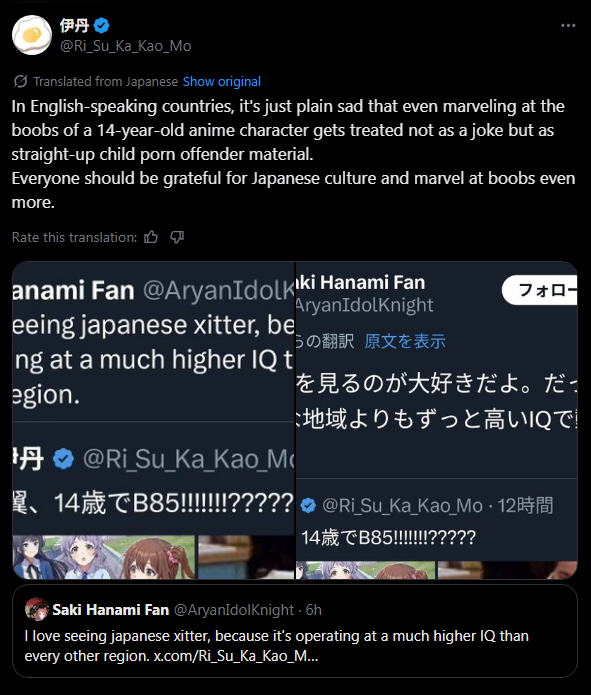Click the blue verified badge beside 伊丹
The width and height of the screenshot is (591, 695).
click(102, 26)
